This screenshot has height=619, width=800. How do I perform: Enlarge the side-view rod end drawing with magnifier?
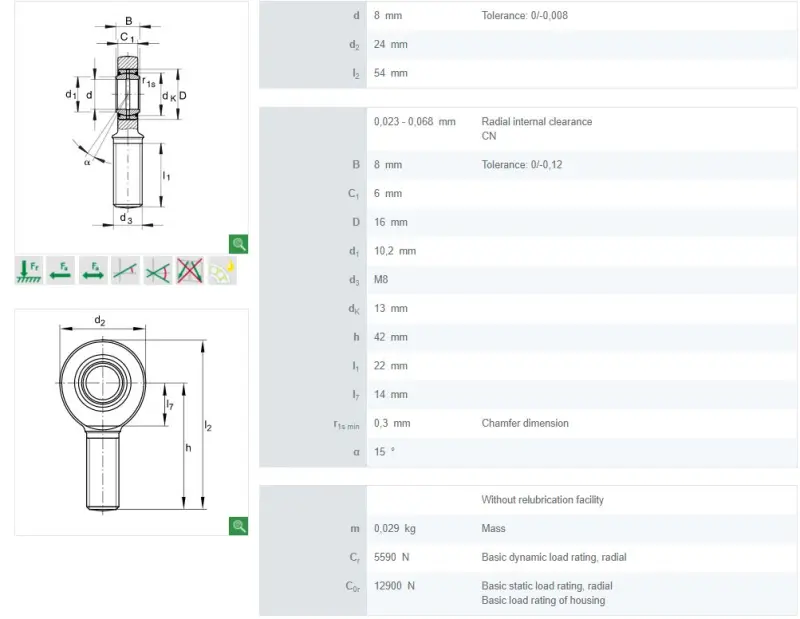coord(238,244)
